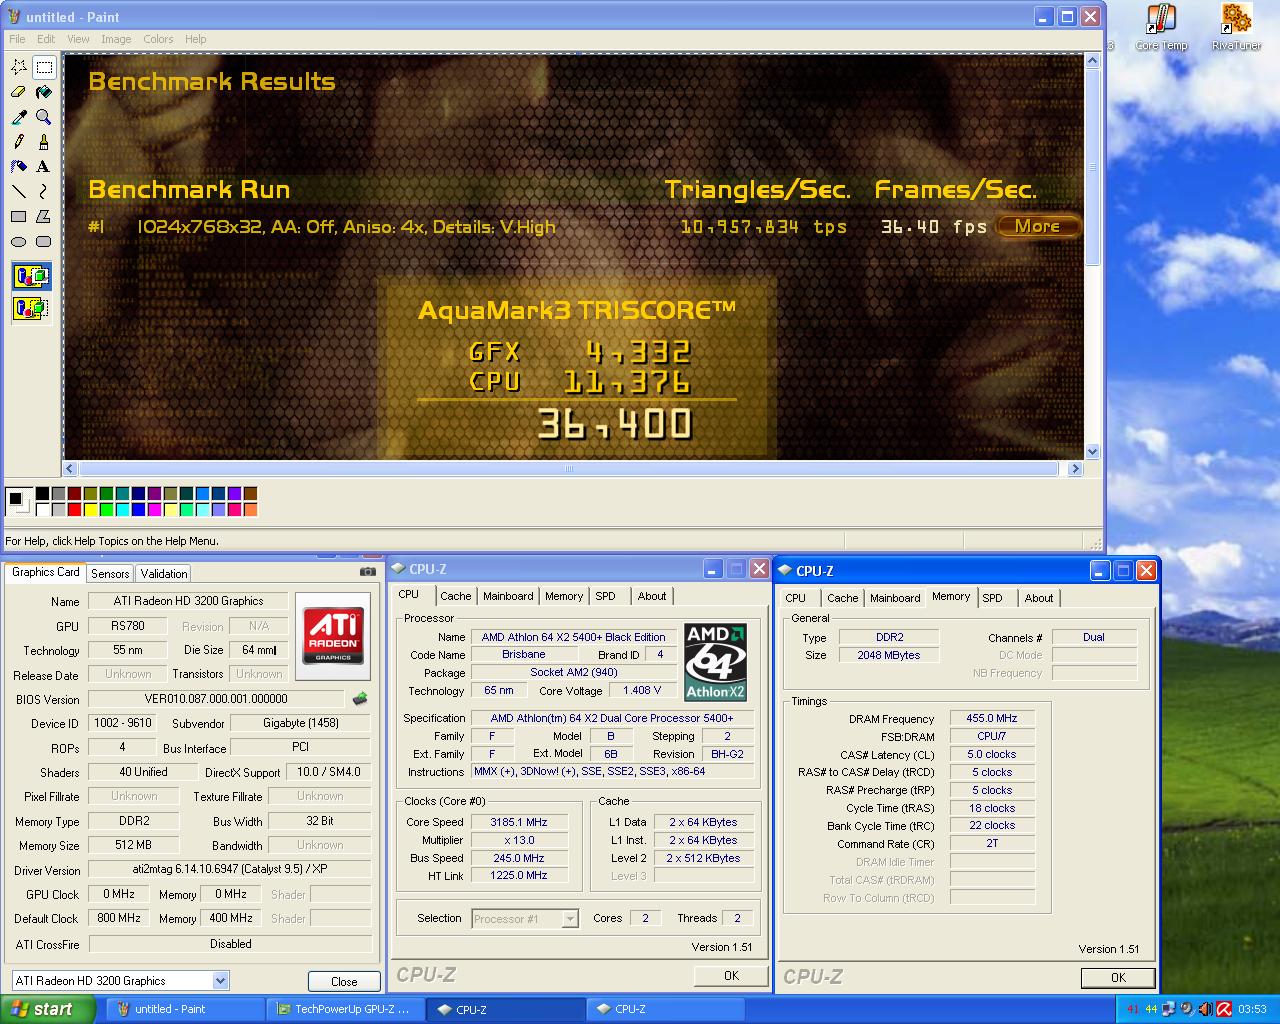Select the yellow color swatch in palette
The width and height of the screenshot is (1280, 1024).
pyautogui.click(x=90, y=510)
